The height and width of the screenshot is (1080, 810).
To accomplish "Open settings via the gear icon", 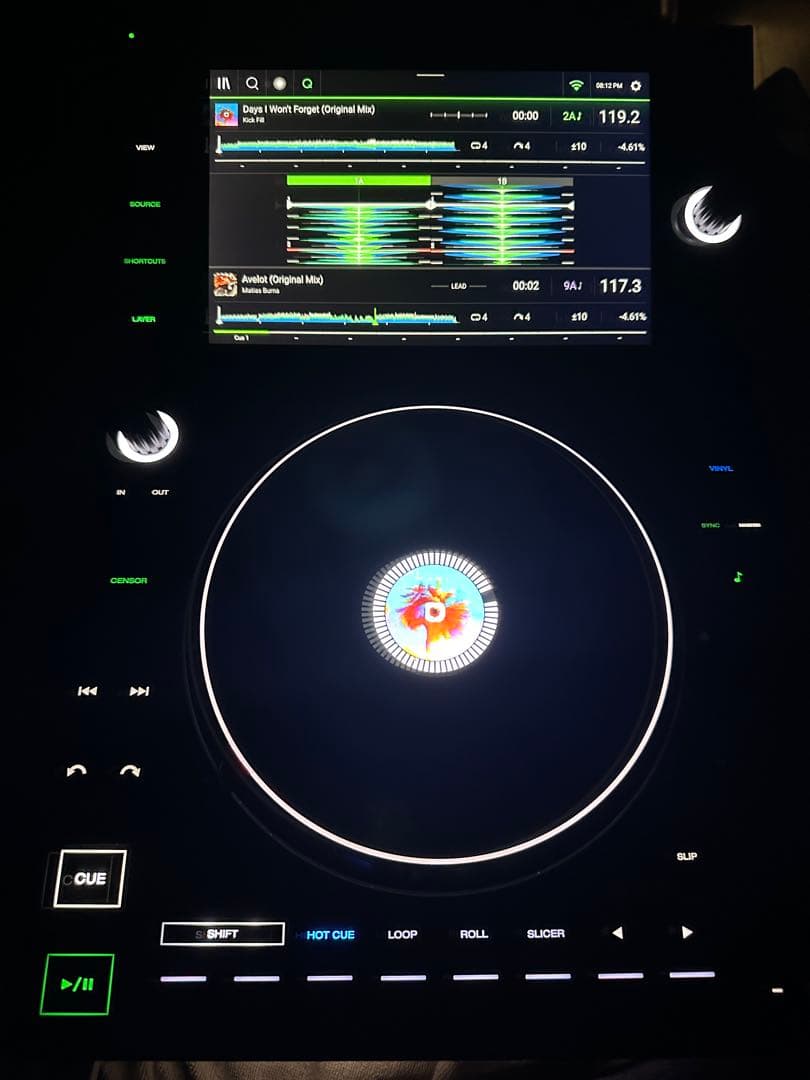I will (x=634, y=84).
